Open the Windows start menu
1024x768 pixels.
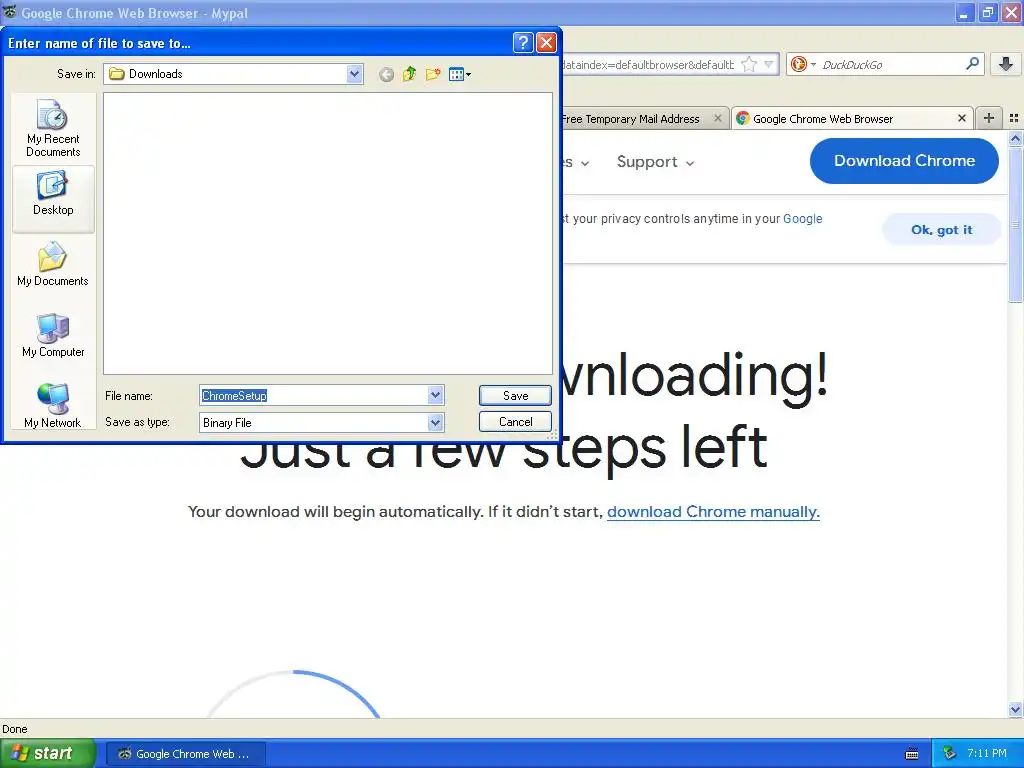(x=48, y=754)
